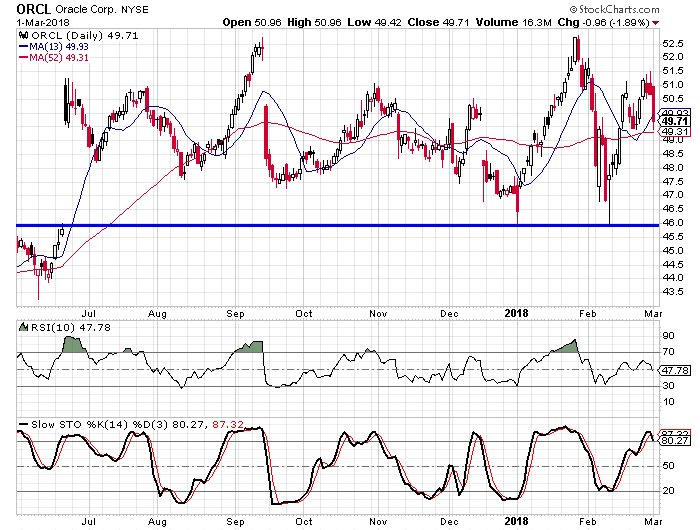Click the MA(13) 49.93 legend text
700x530 pixels.
pyautogui.click(x=59, y=46)
